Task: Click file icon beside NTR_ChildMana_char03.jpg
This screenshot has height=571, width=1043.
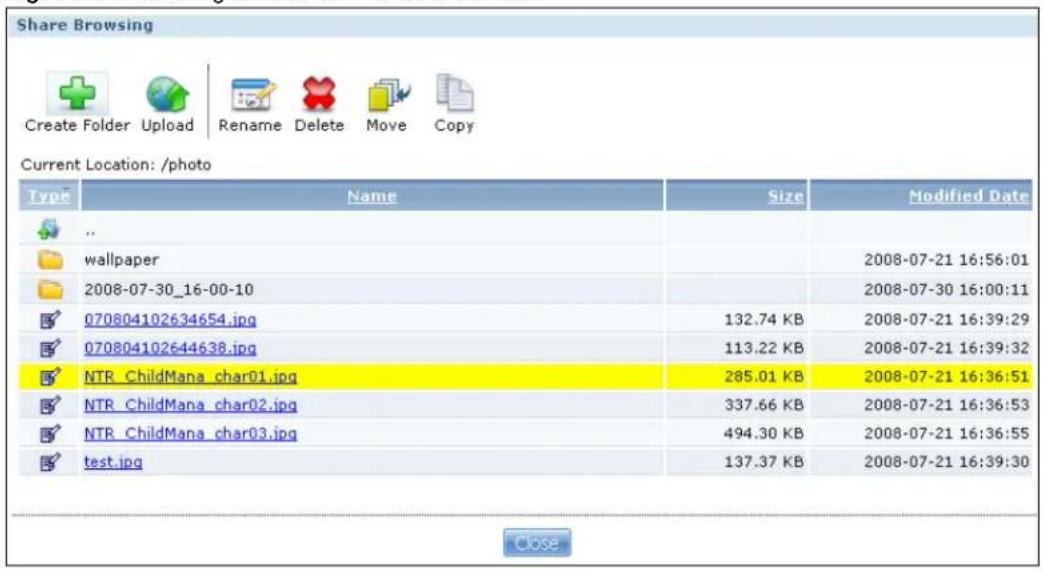Action: [50, 433]
